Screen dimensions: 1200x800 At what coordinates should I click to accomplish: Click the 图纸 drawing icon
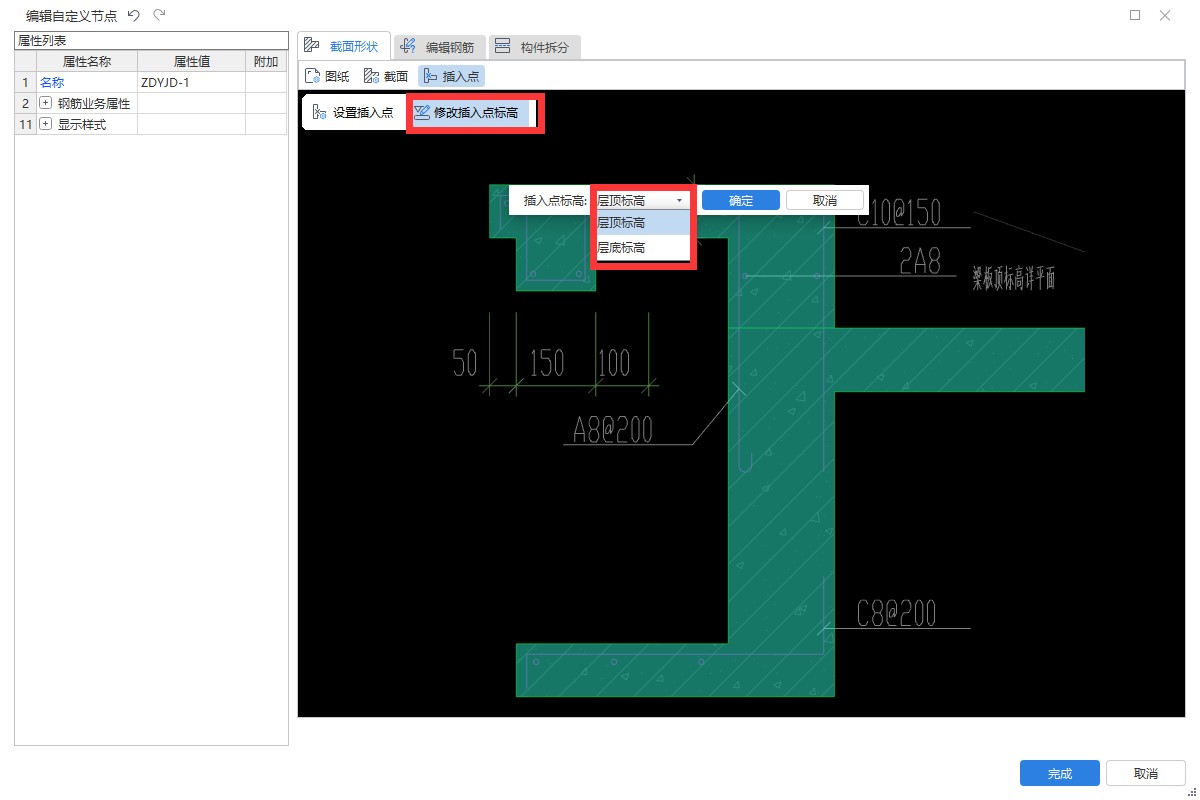click(x=312, y=76)
